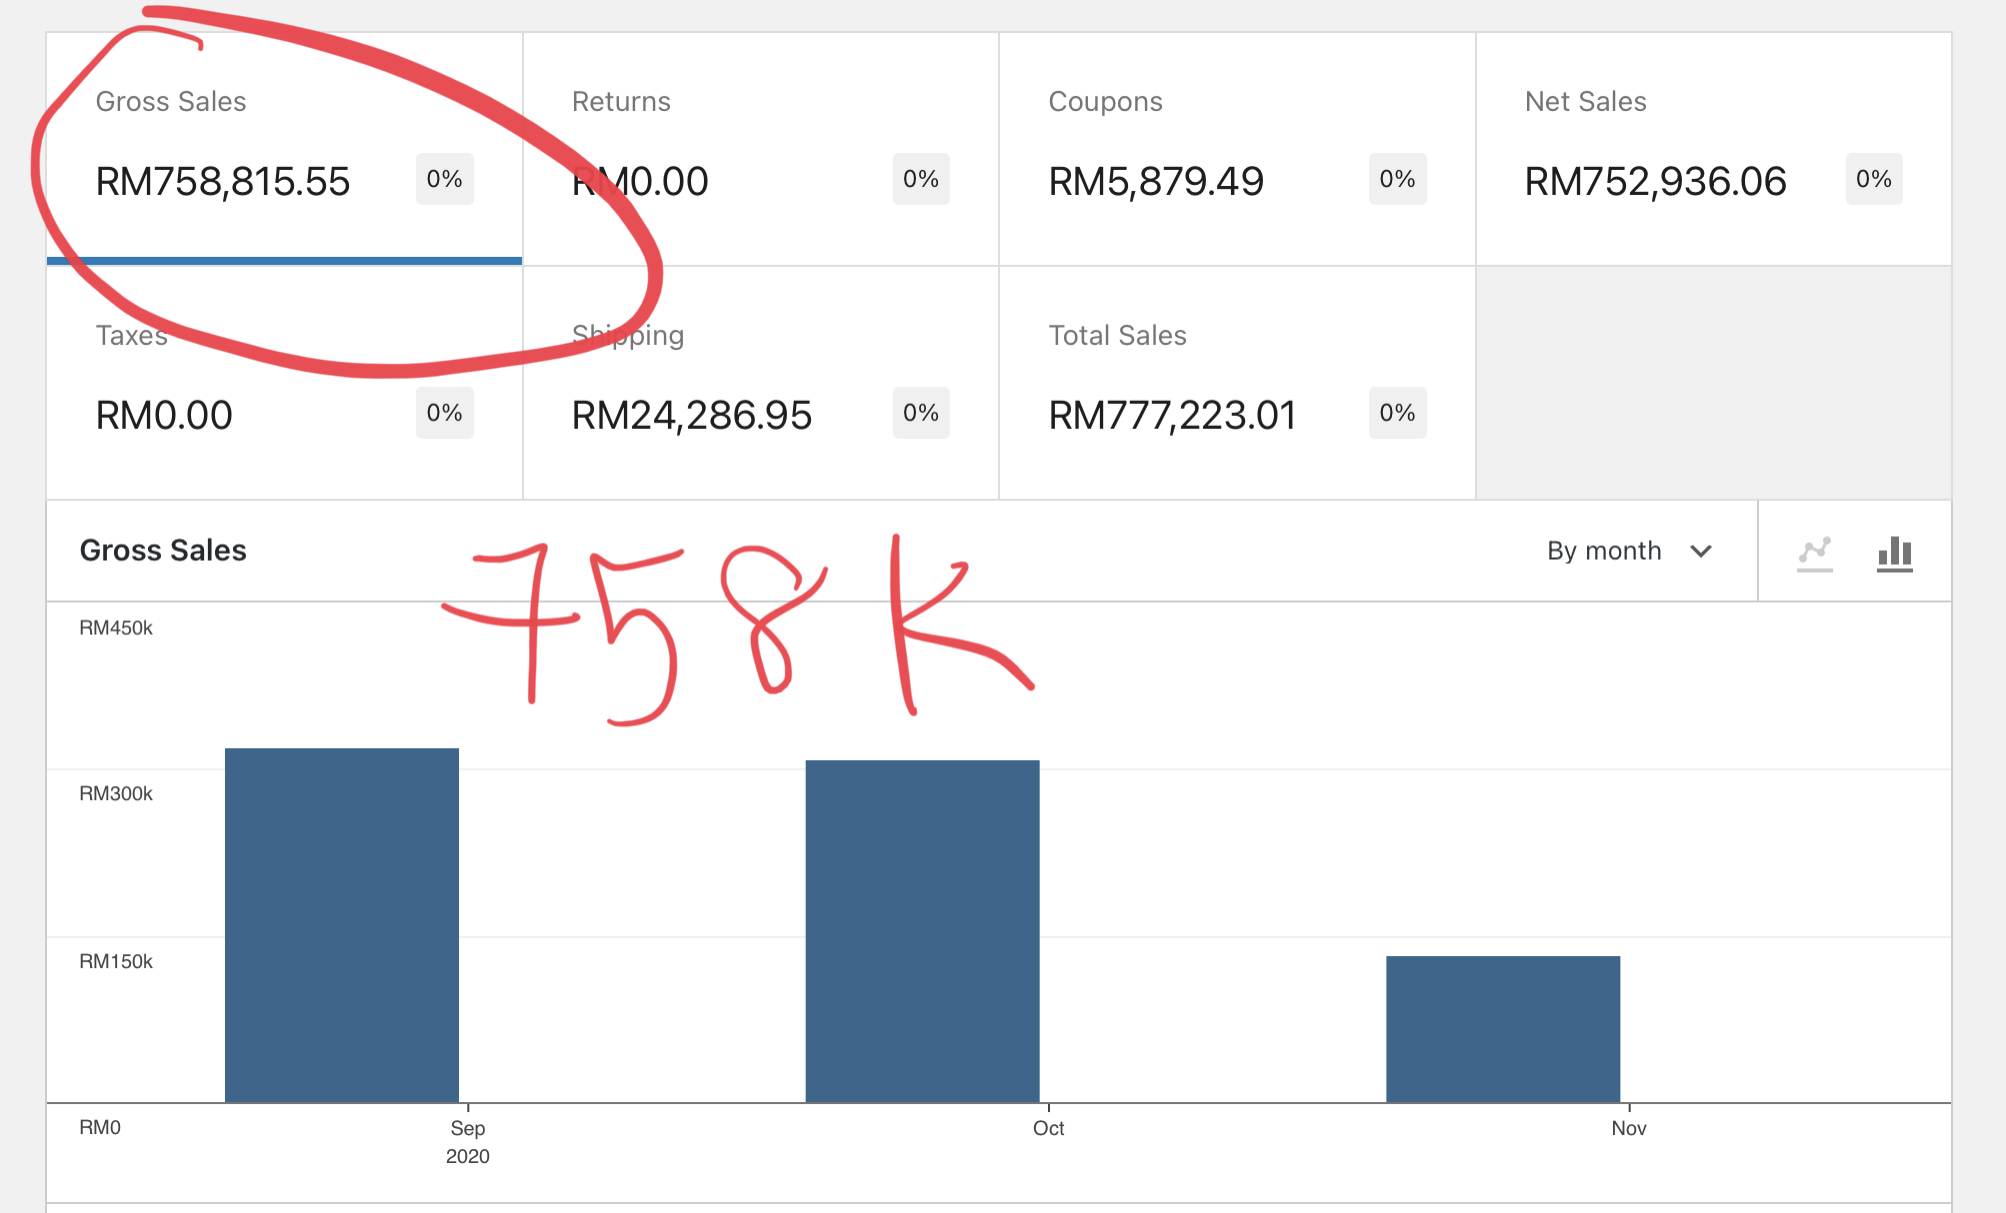Click the October gross sales bar
Image resolution: width=2006 pixels, height=1213 pixels.
click(x=923, y=931)
